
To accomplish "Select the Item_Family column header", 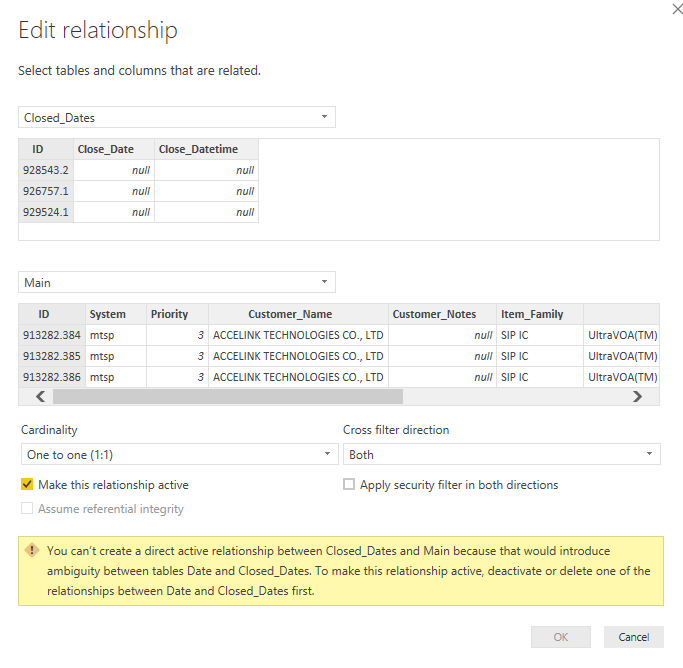I will (x=540, y=314).
